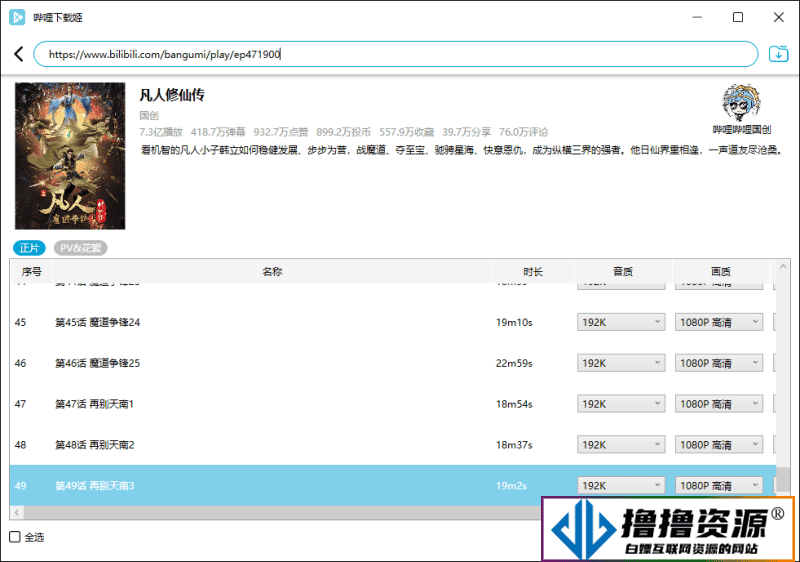Focus the bilibili URL input field
Image resolution: width=800 pixels, height=562 pixels.
point(395,54)
